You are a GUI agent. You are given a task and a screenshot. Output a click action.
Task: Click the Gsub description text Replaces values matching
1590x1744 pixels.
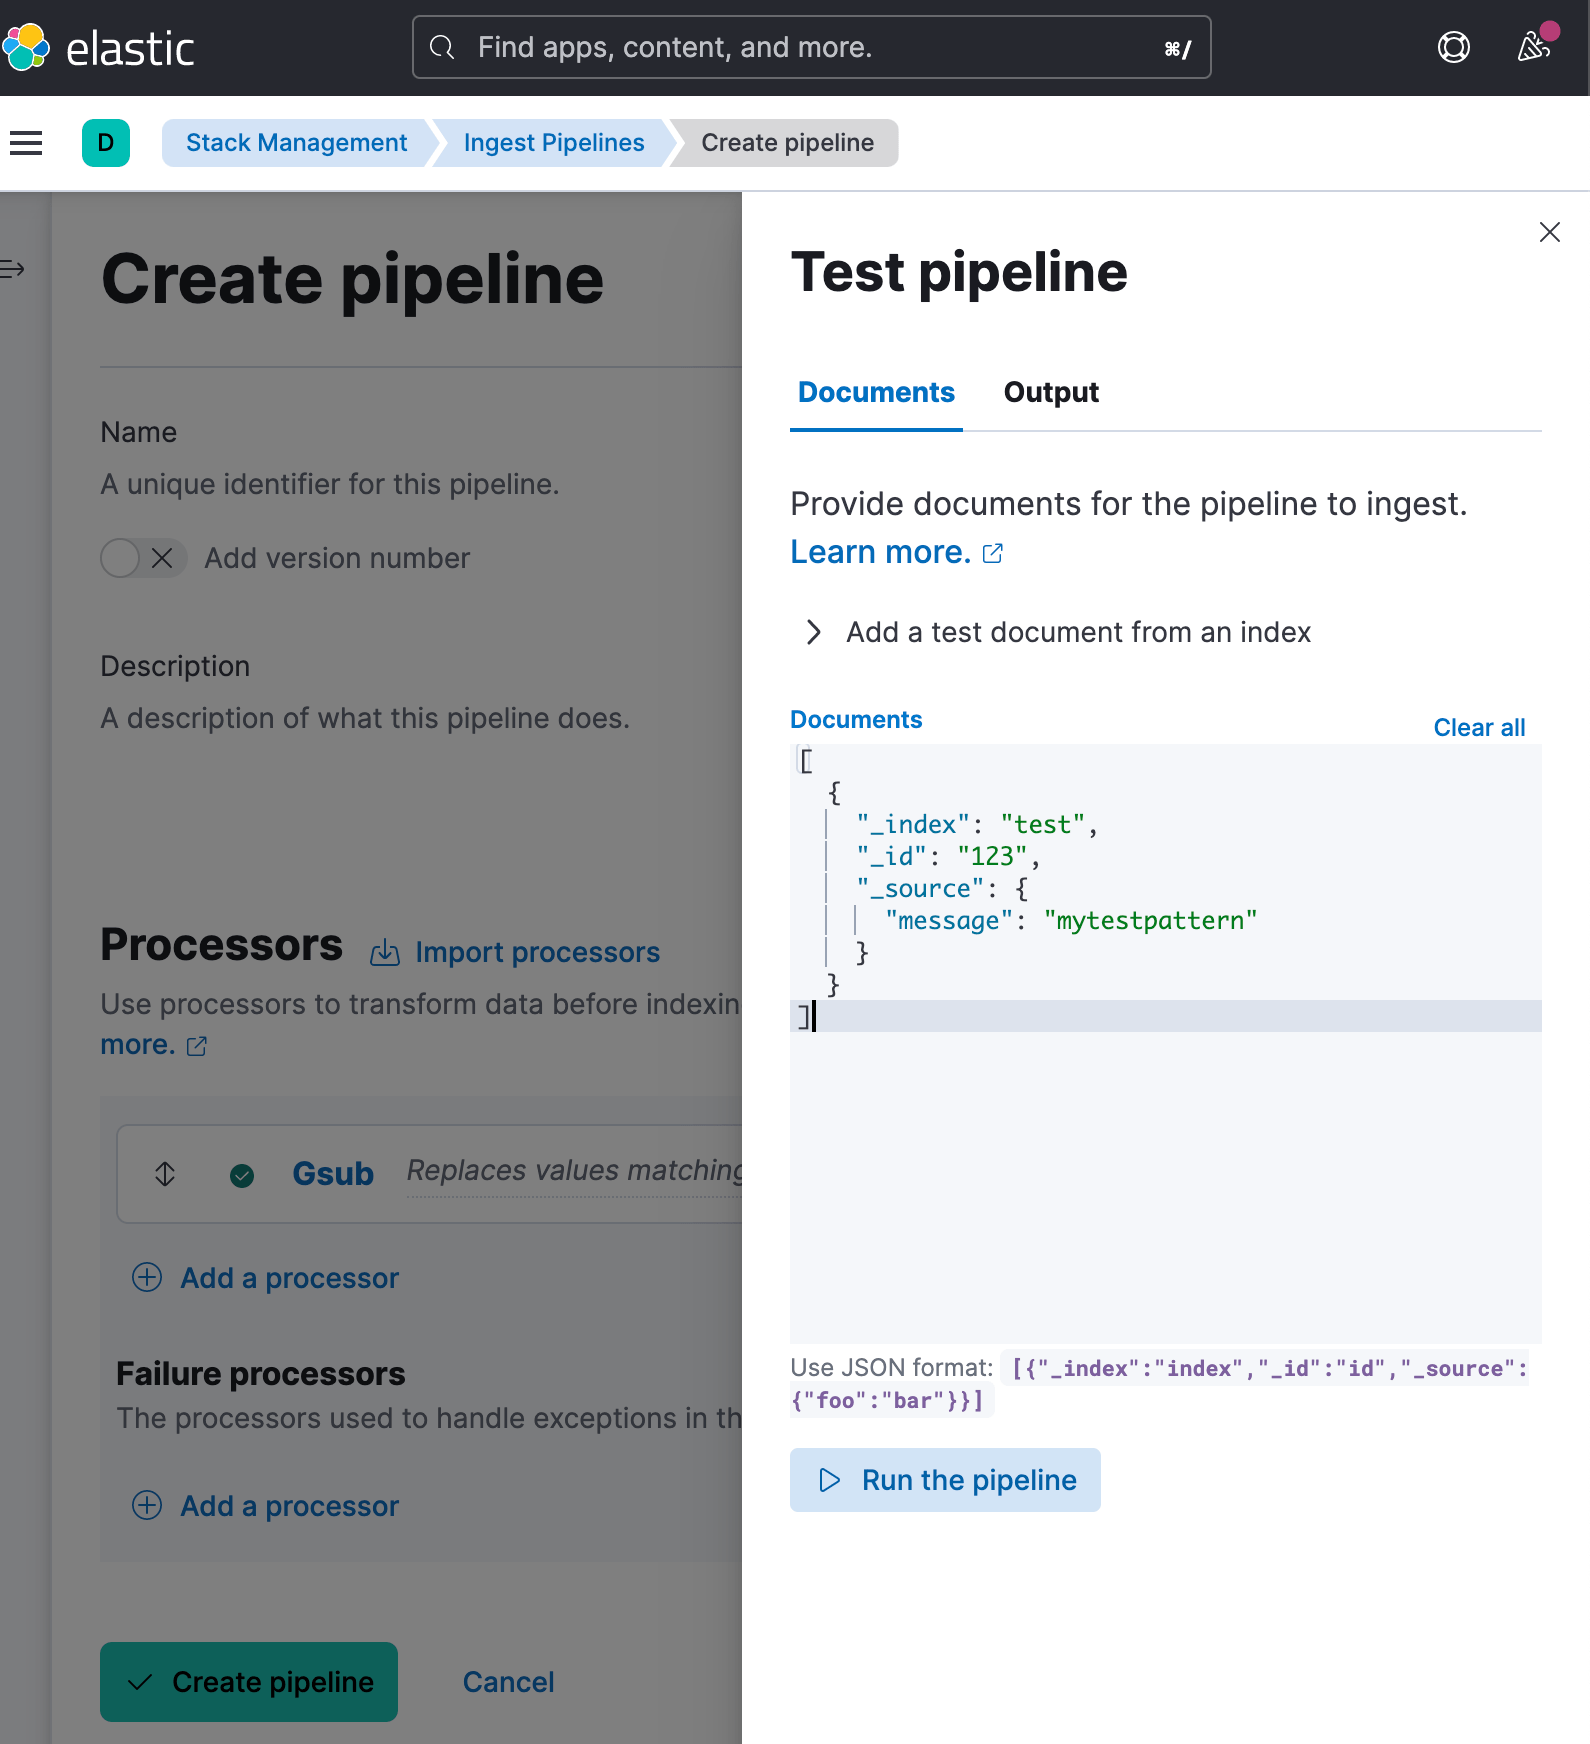click(x=575, y=1170)
